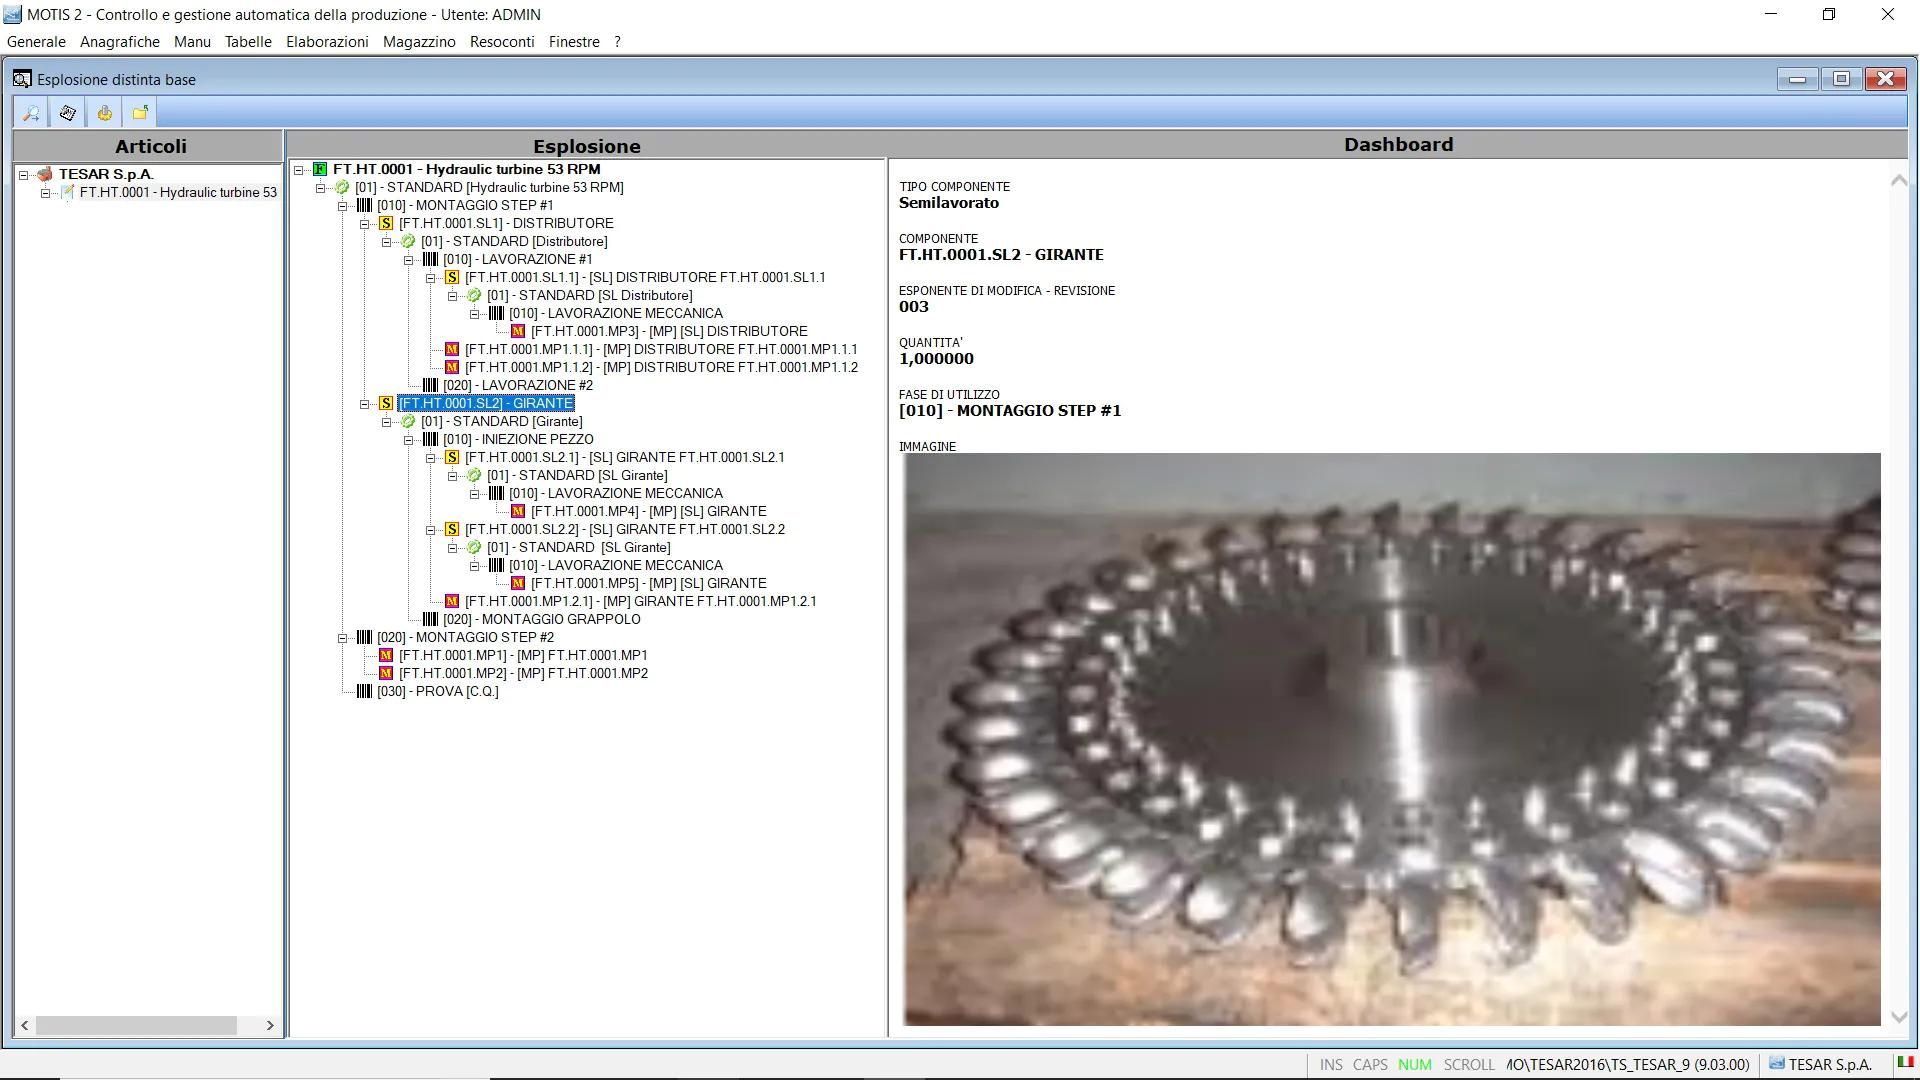Screen dimensions: 1920x1080
Task: Click barcode icon of [010] - INIEZIONE PEZZO
Action: [430, 439]
